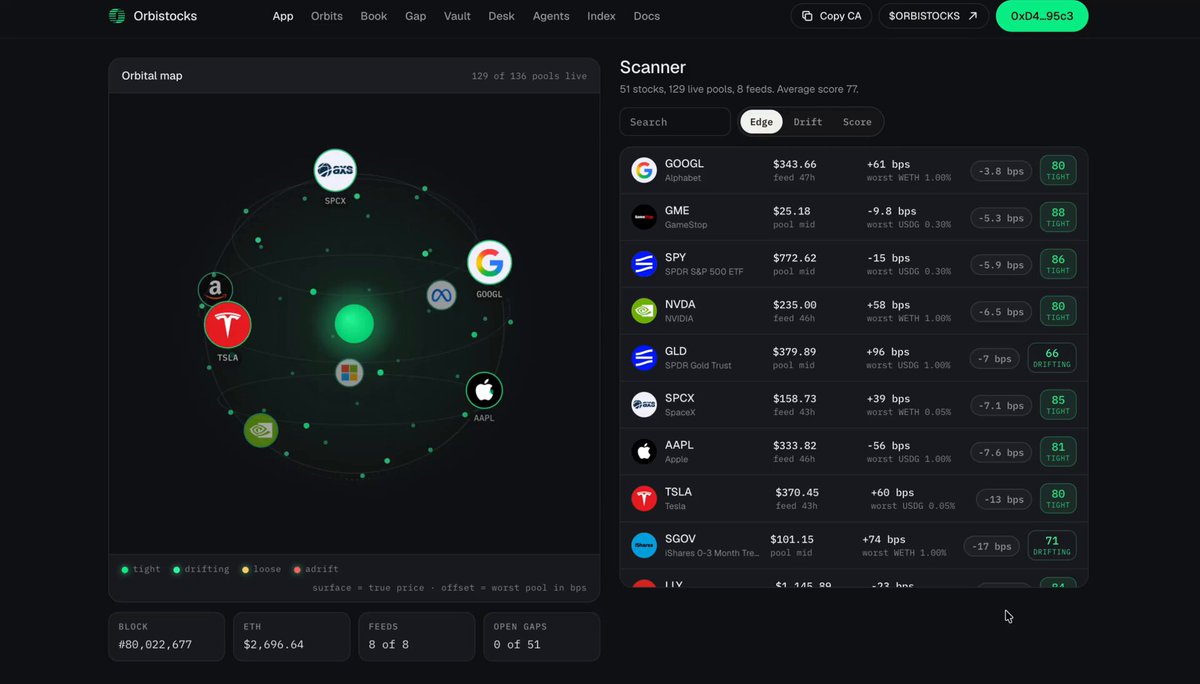This screenshot has height=684, width=1200.
Task: Click GLD's 66 DRIFTING score badge
Action: [1051, 358]
